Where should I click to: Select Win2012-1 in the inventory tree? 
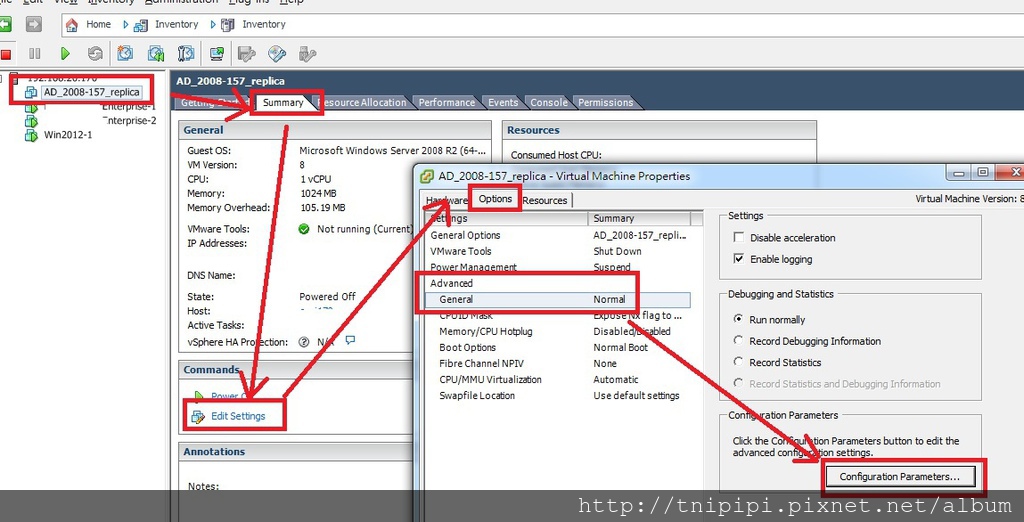68,136
